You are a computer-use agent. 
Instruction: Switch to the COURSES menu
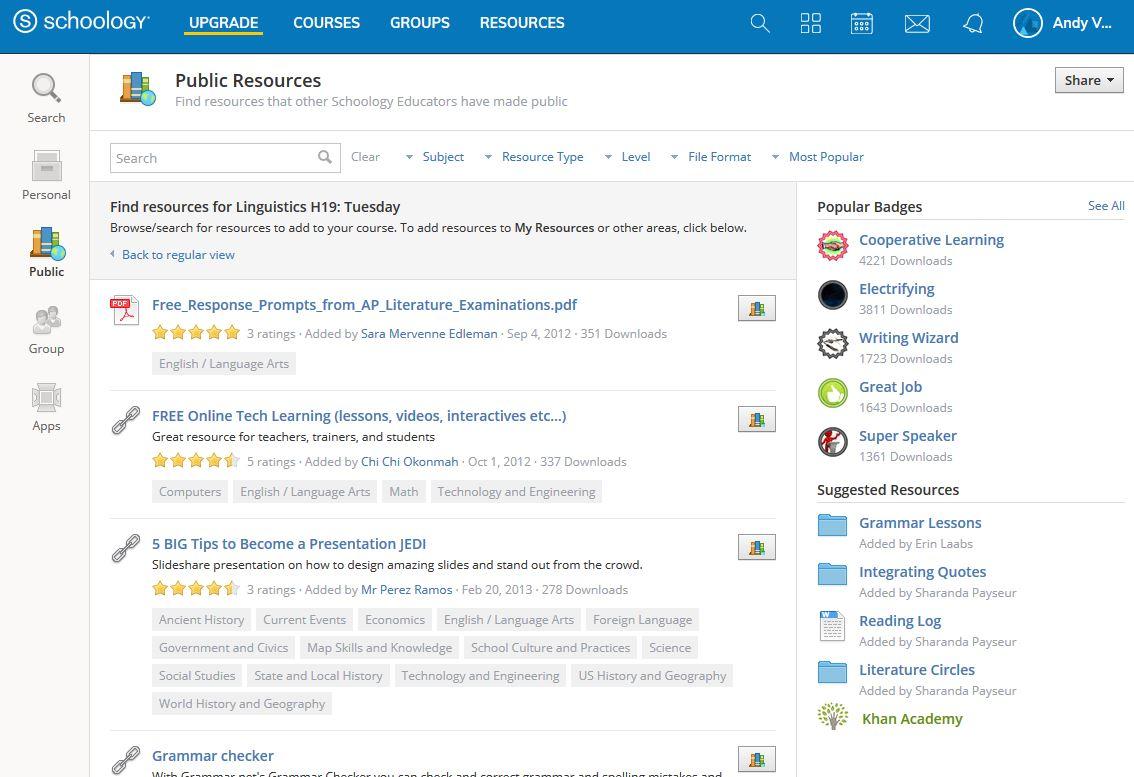(326, 22)
